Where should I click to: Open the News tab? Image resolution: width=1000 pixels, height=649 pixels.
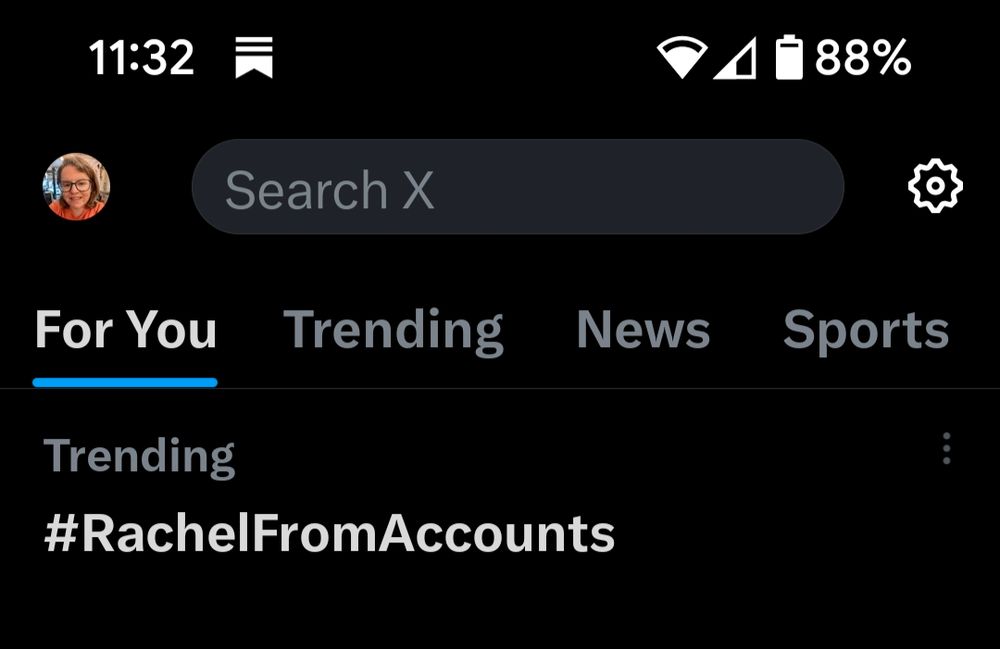pos(643,330)
